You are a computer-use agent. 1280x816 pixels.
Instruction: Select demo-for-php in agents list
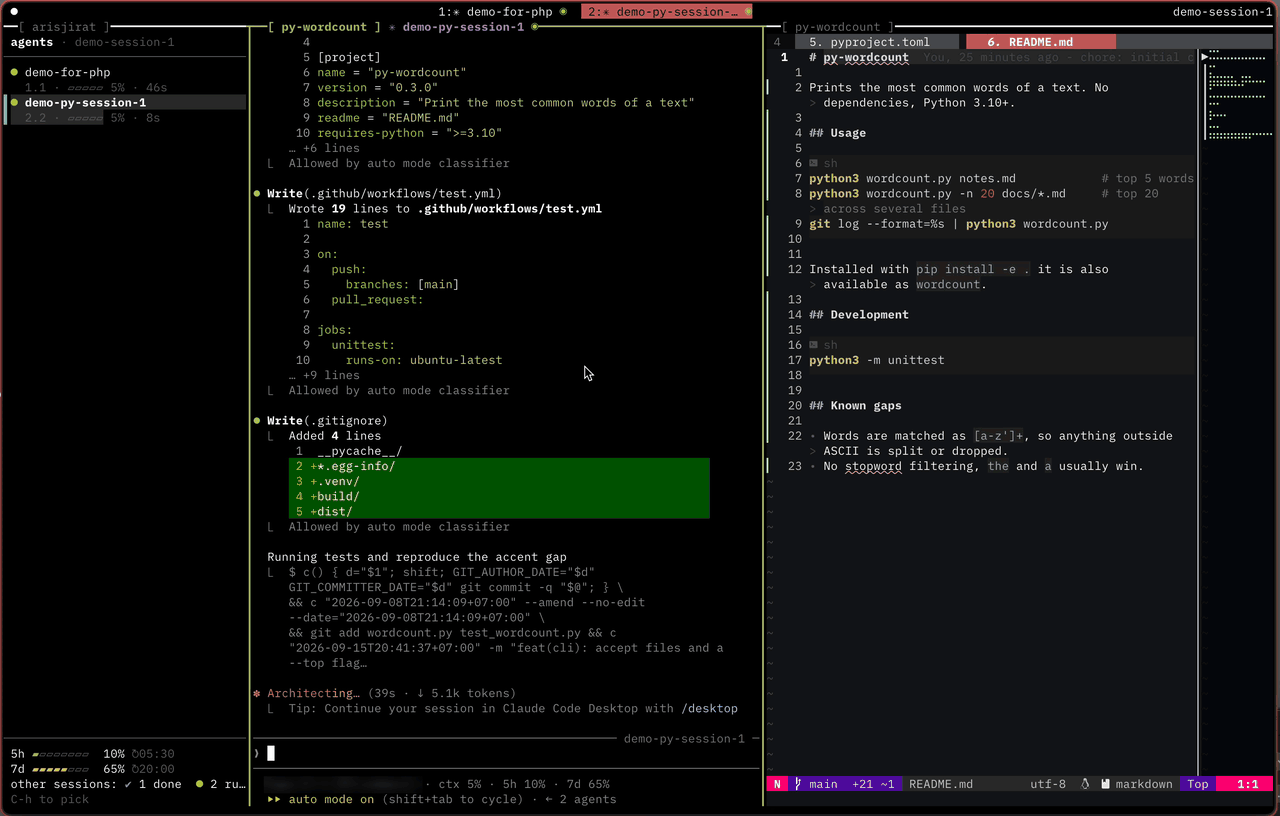tap(67, 72)
